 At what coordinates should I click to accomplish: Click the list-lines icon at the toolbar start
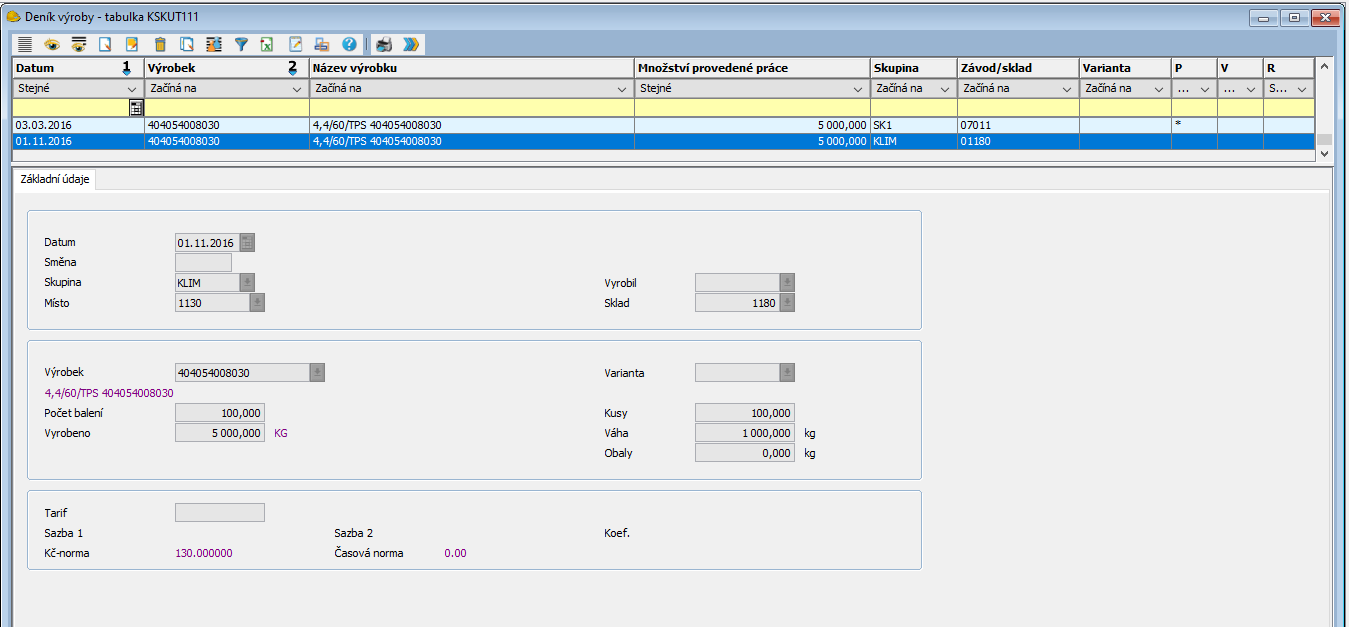[x=25, y=44]
